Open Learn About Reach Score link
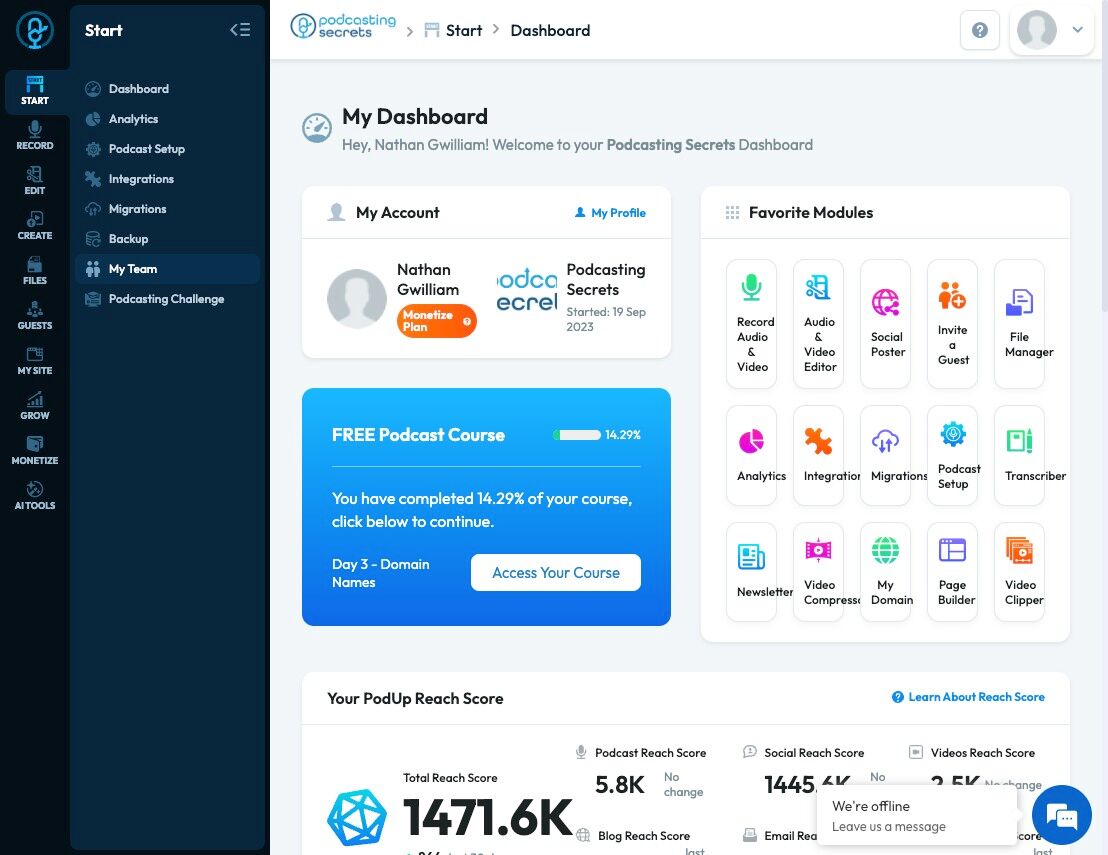 [968, 697]
